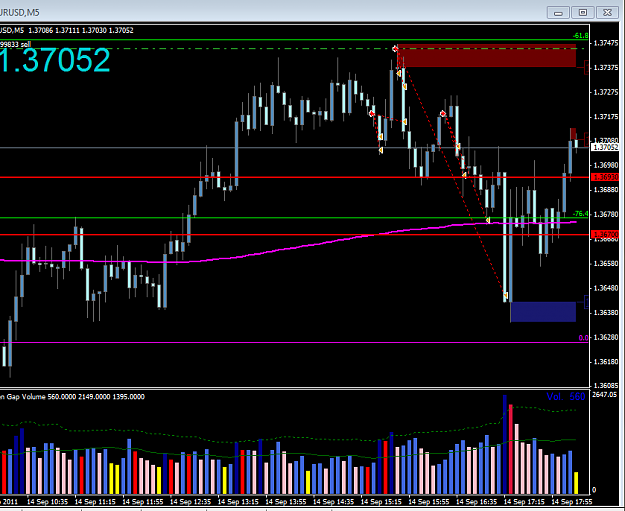This screenshot has height=511, width=625.
Task: Close the EURUSD,M5 chart window
Action: click(607, 13)
